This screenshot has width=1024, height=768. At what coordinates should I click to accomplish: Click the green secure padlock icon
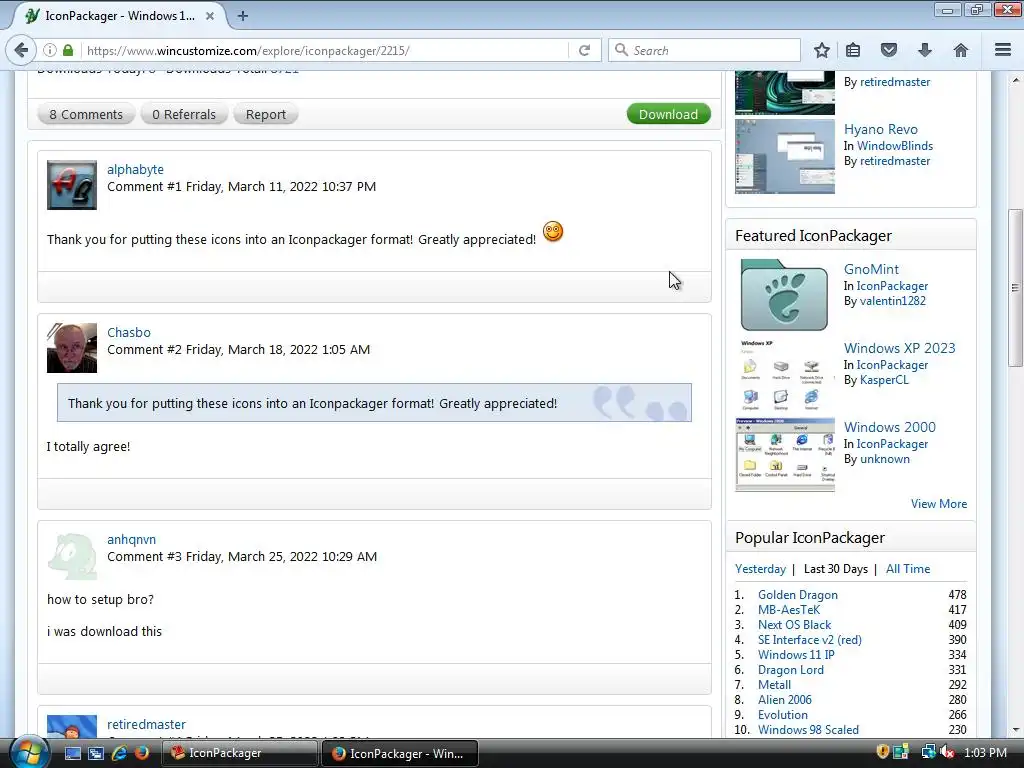68,50
